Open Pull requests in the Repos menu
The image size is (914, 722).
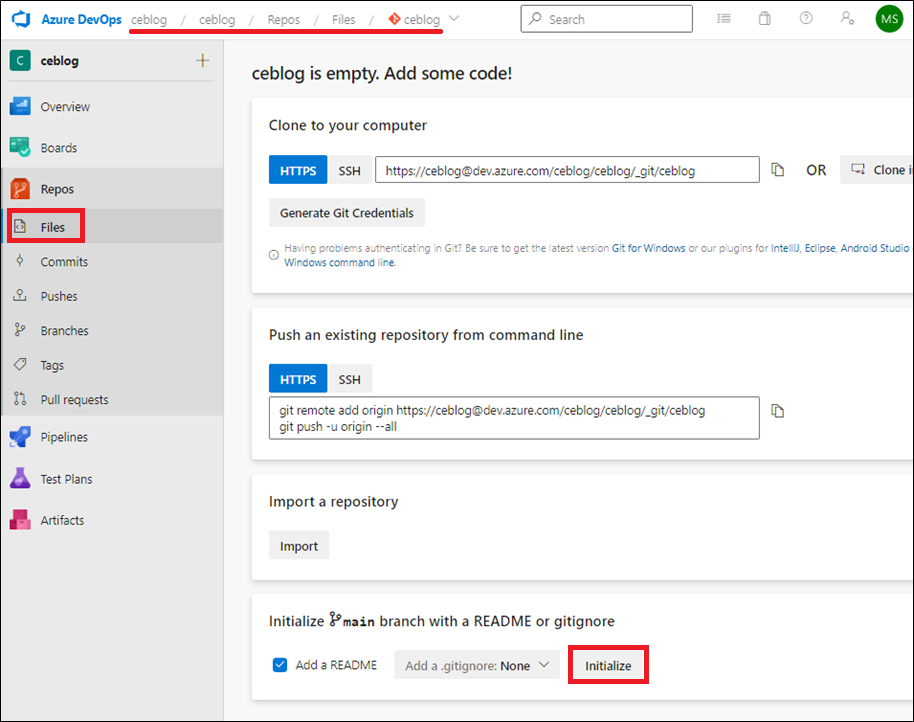(x=75, y=400)
